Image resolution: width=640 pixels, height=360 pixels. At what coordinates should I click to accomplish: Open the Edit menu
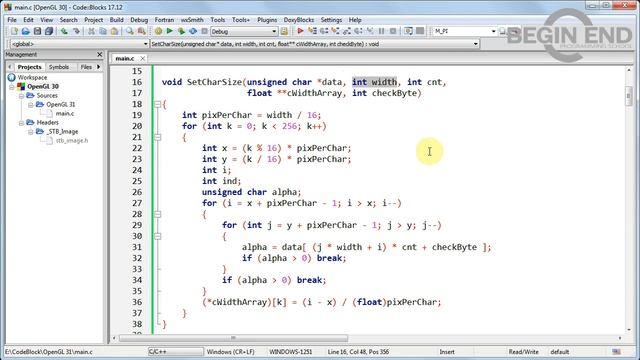point(28,20)
